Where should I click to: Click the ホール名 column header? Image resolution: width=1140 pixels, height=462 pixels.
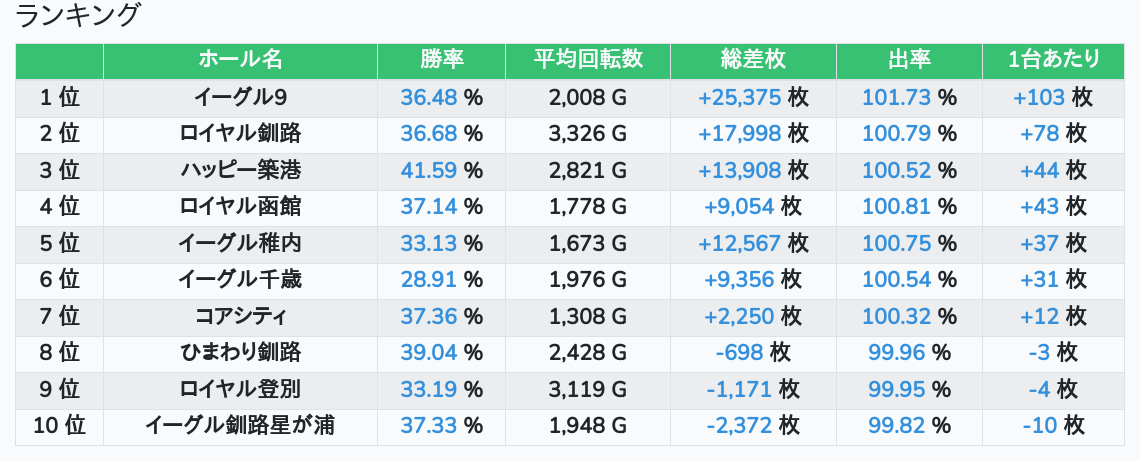[x=240, y=60]
